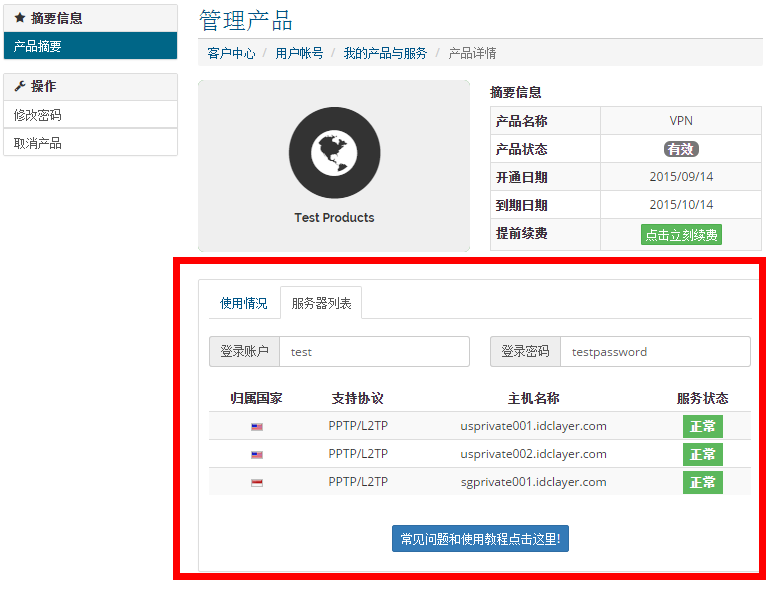Viewport: 767px width, 592px height.
Task: Click the 有效 status badge
Action: 681,149
